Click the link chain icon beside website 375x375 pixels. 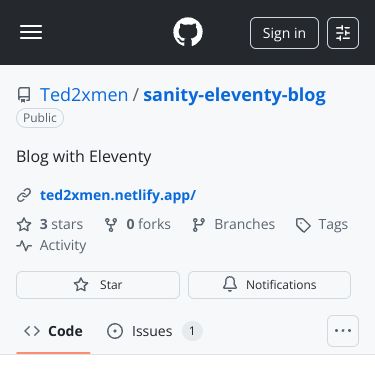24,195
